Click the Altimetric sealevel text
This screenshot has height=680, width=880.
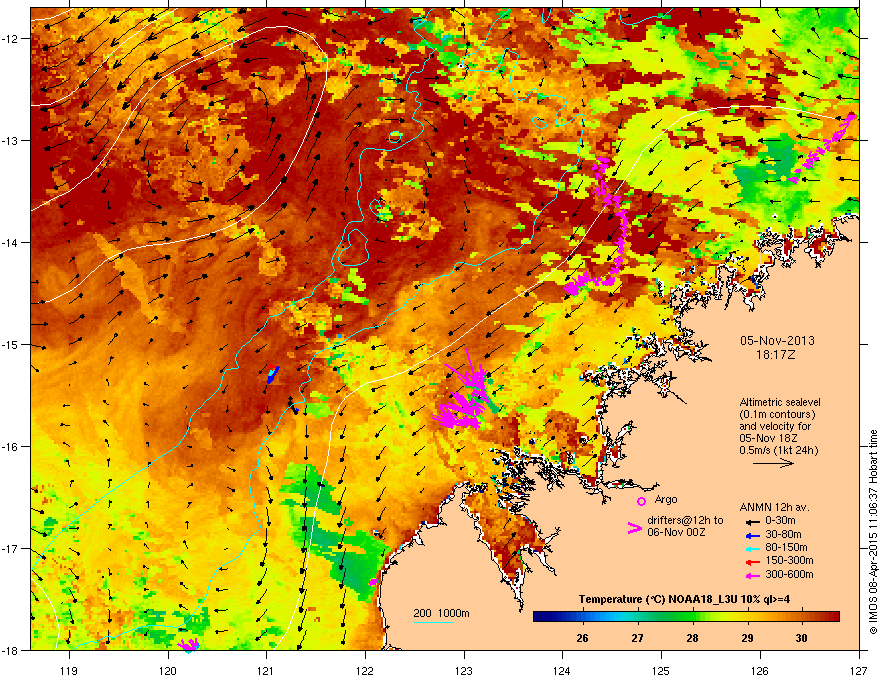click(780, 402)
